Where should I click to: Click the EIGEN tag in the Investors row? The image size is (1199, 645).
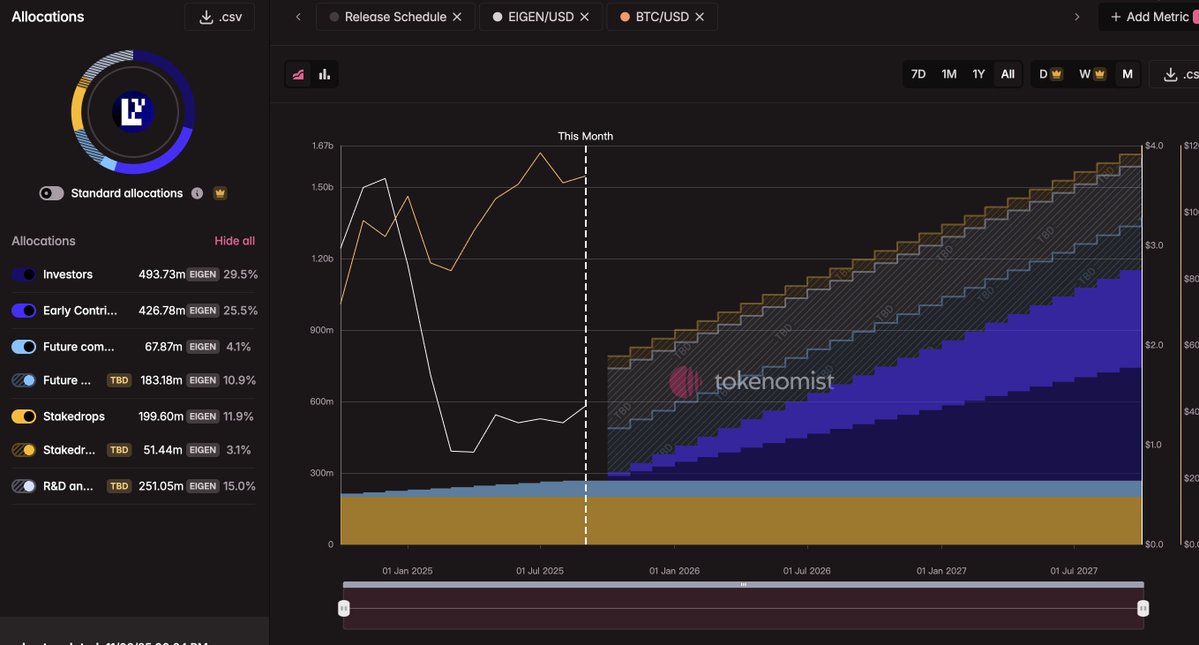tap(203, 274)
